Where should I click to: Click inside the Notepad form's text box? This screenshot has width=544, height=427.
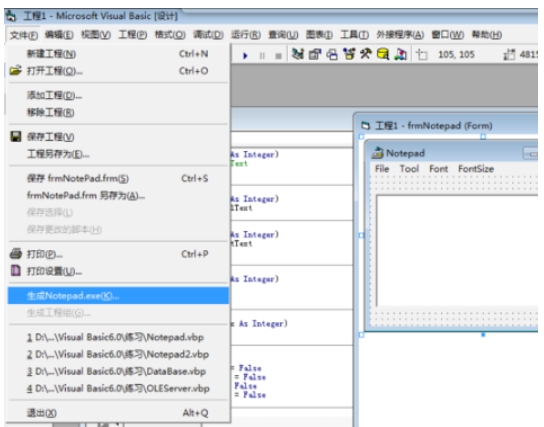457,250
